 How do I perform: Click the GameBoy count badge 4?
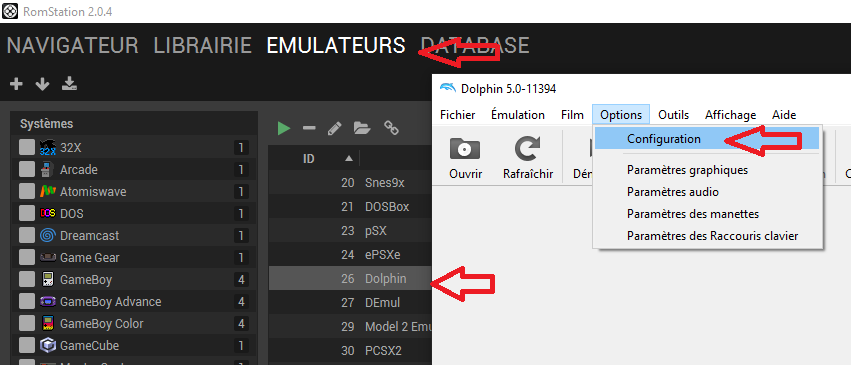click(242, 280)
